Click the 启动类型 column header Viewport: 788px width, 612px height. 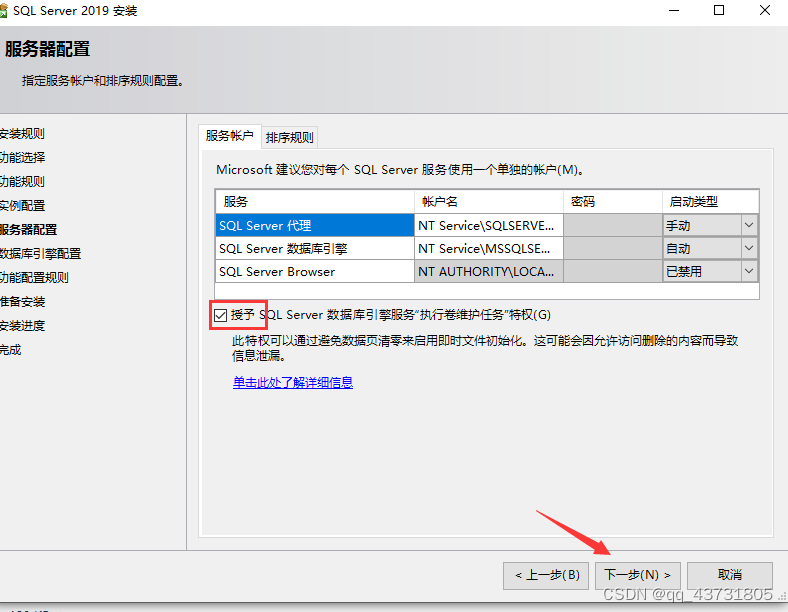[x=710, y=201]
